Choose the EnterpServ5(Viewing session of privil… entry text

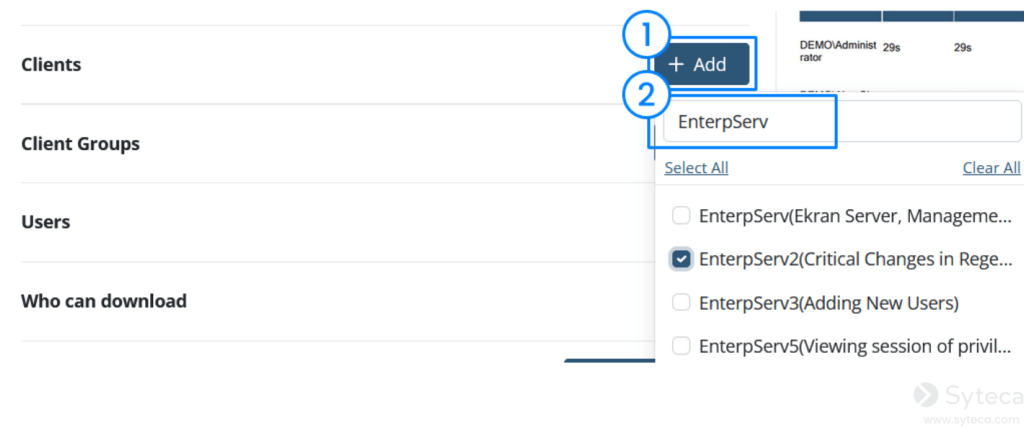(x=856, y=346)
